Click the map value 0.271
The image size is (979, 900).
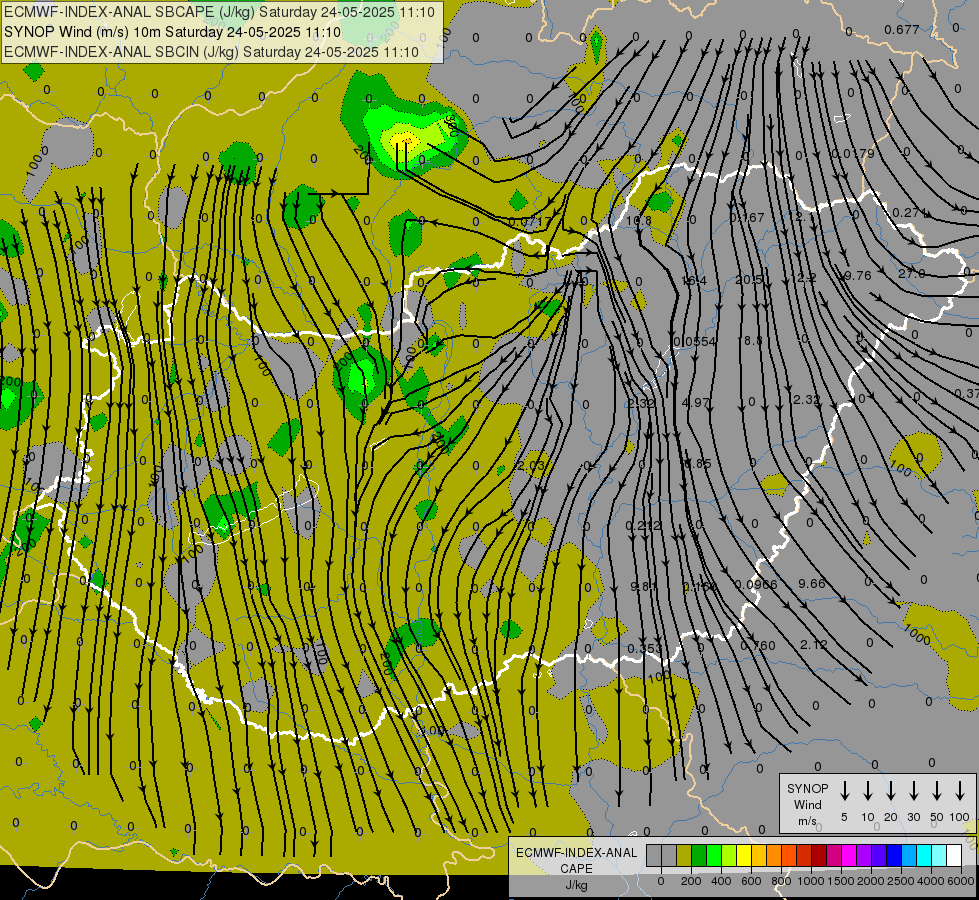(908, 212)
